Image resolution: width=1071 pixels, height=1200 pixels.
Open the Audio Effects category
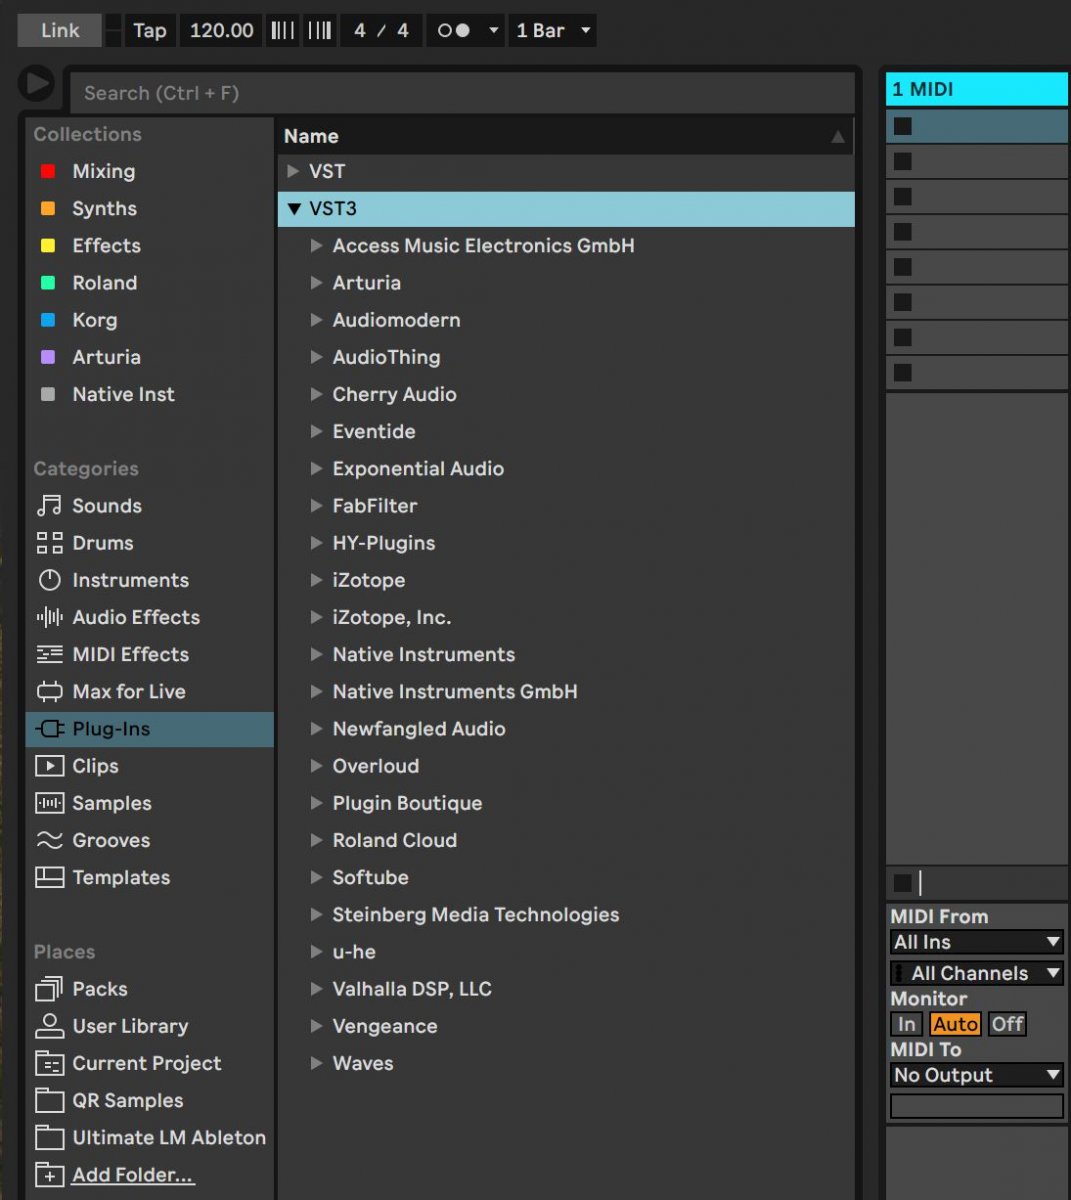coord(149,617)
